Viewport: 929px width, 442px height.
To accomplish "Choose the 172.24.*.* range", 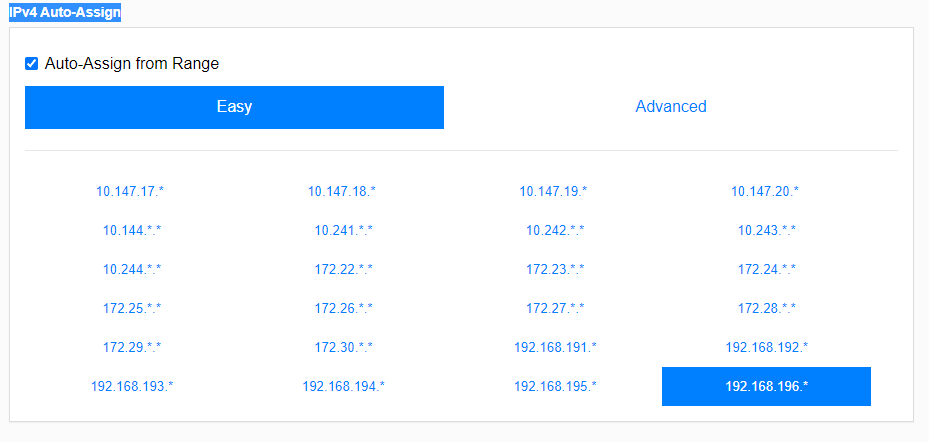I will 766,269.
